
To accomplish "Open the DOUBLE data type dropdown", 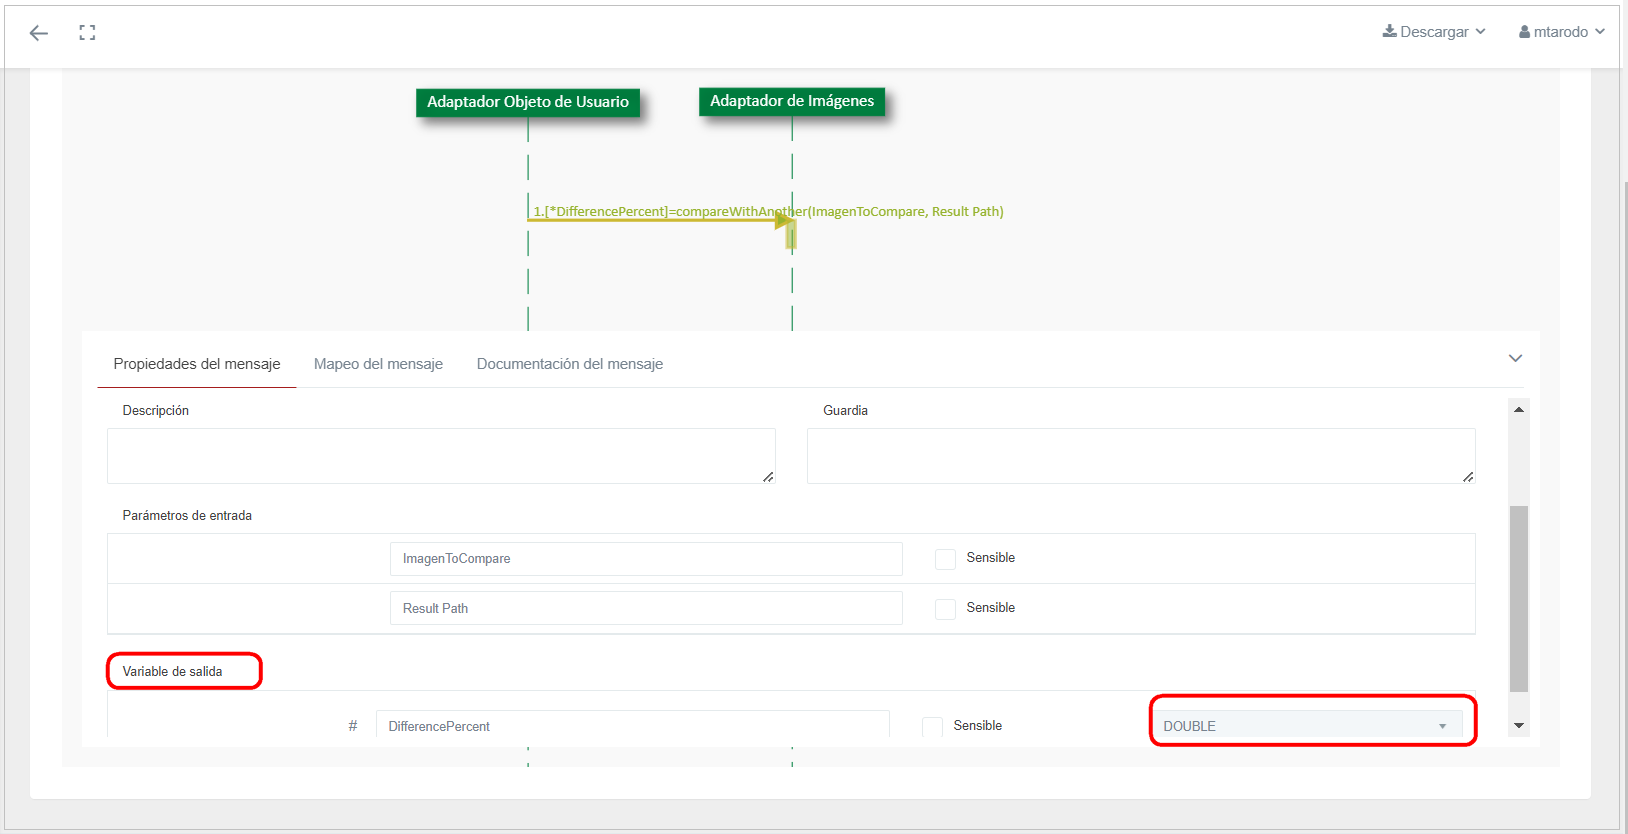I will point(1305,726).
